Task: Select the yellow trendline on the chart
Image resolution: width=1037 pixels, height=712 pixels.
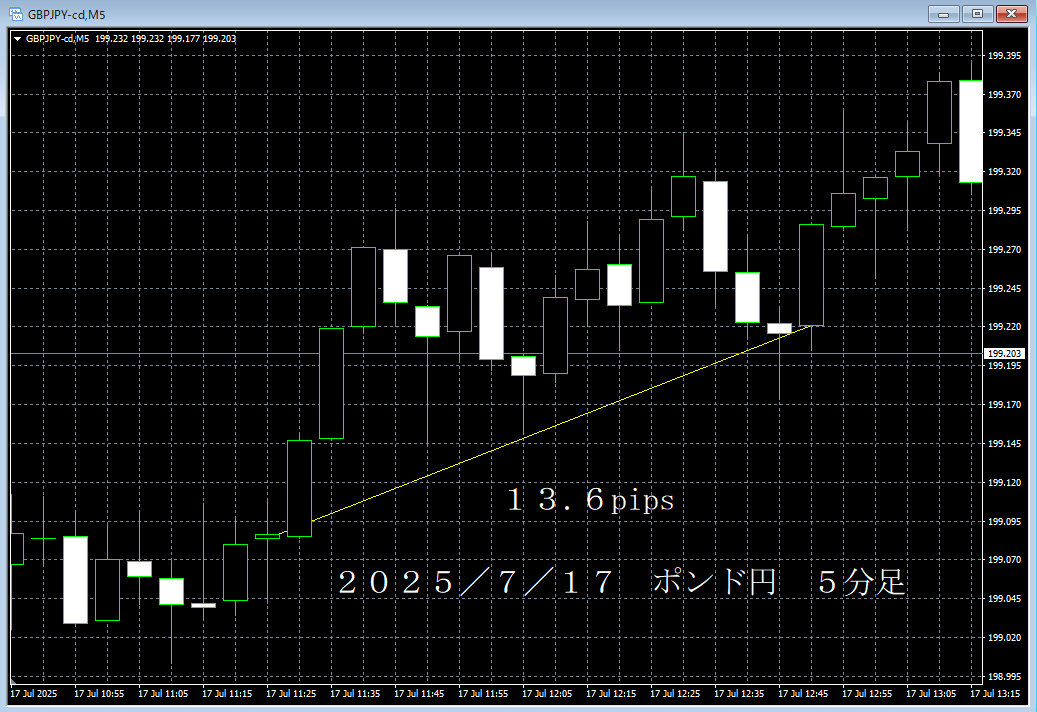Action: coord(560,424)
